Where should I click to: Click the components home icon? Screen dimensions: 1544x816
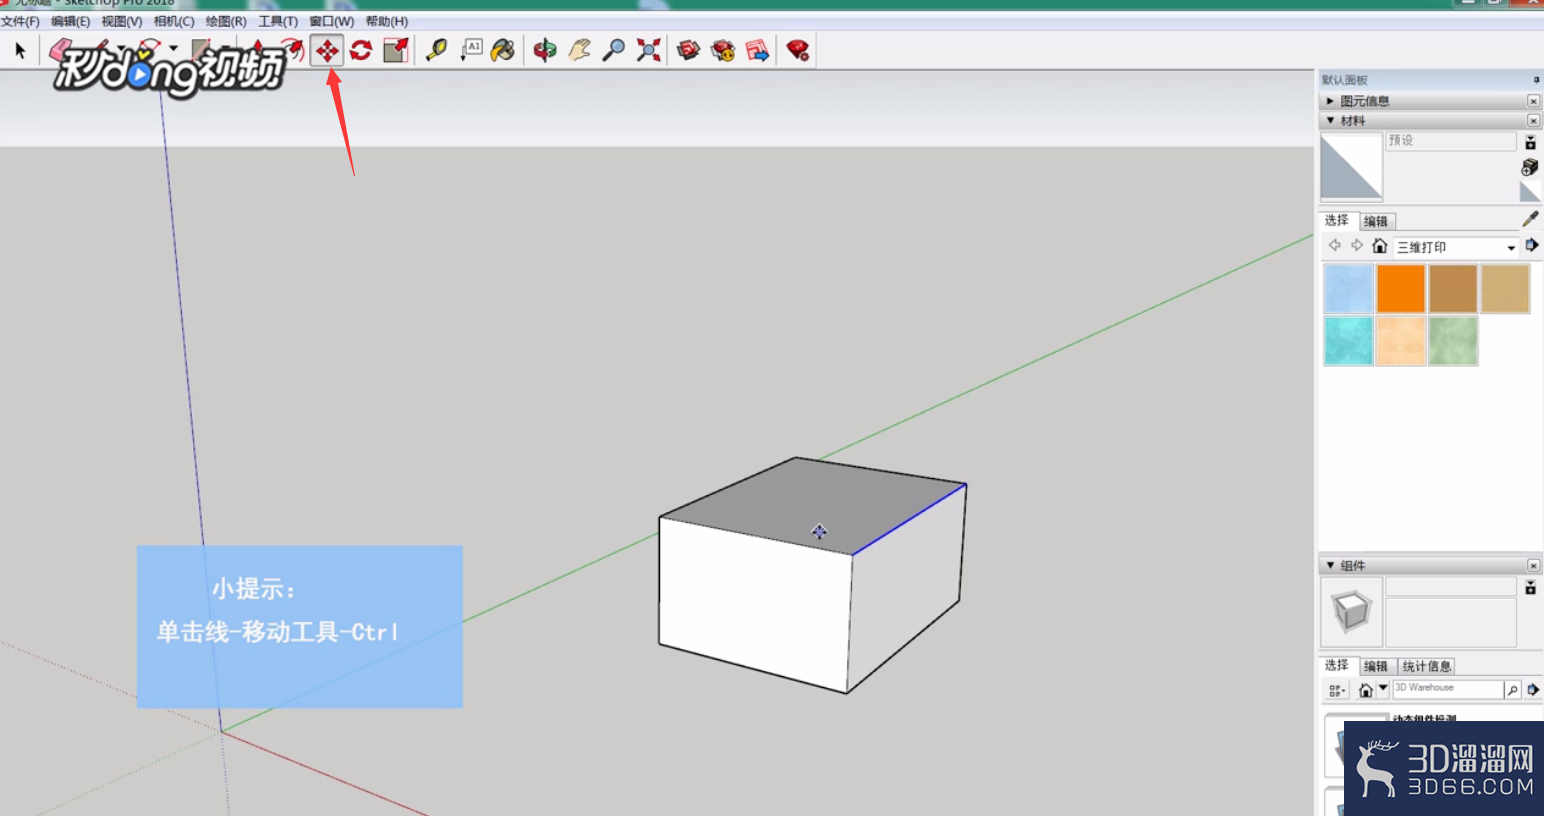coord(1365,690)
